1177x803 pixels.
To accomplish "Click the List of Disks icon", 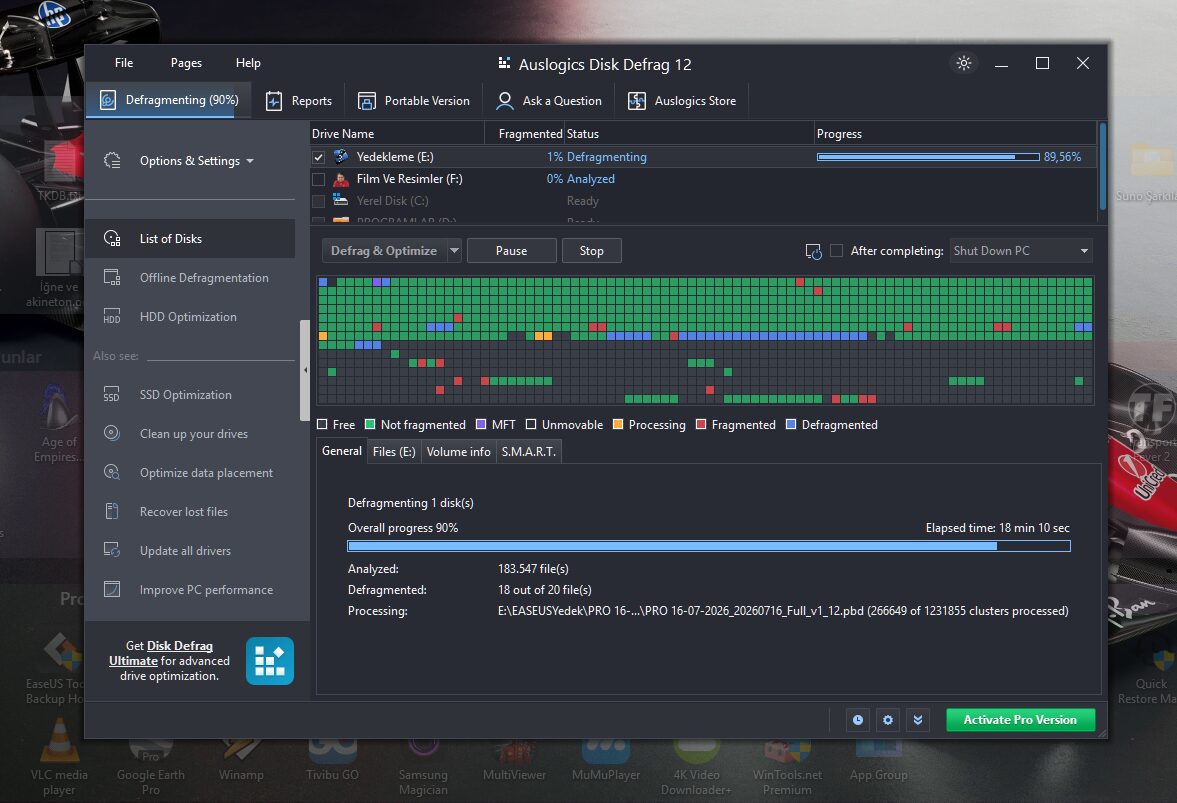I will 112,239.
